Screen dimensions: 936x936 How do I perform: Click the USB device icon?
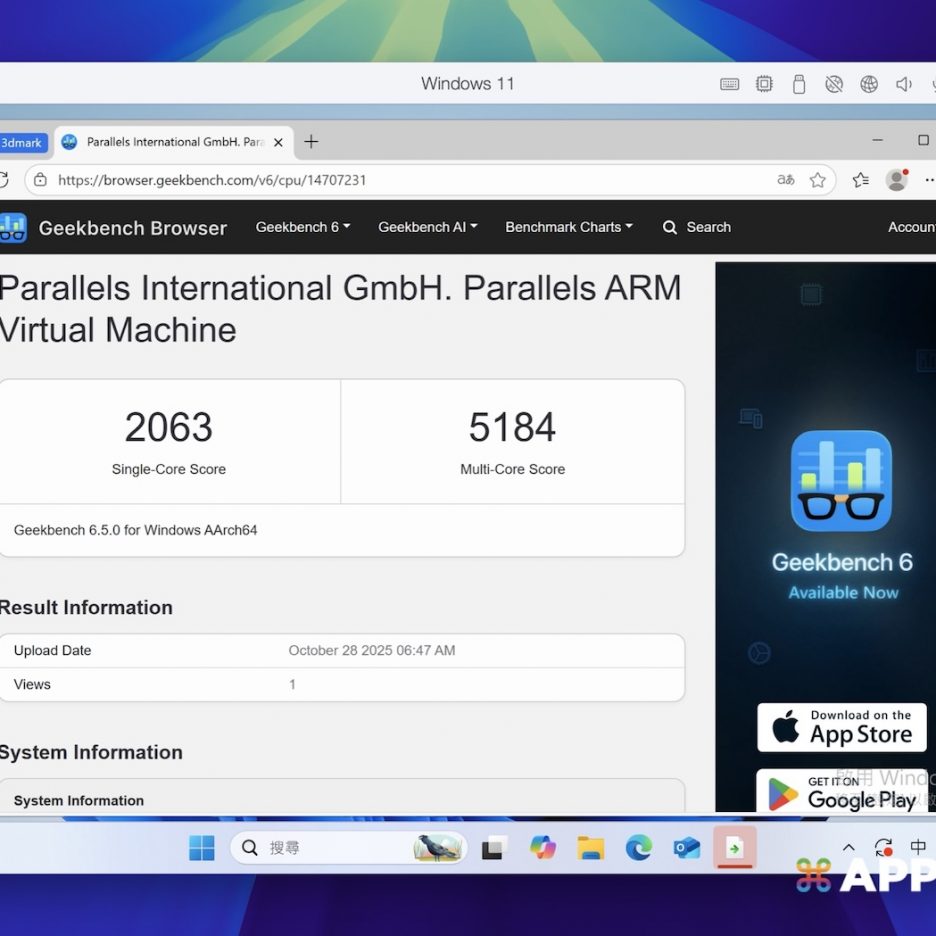point(798,84)
